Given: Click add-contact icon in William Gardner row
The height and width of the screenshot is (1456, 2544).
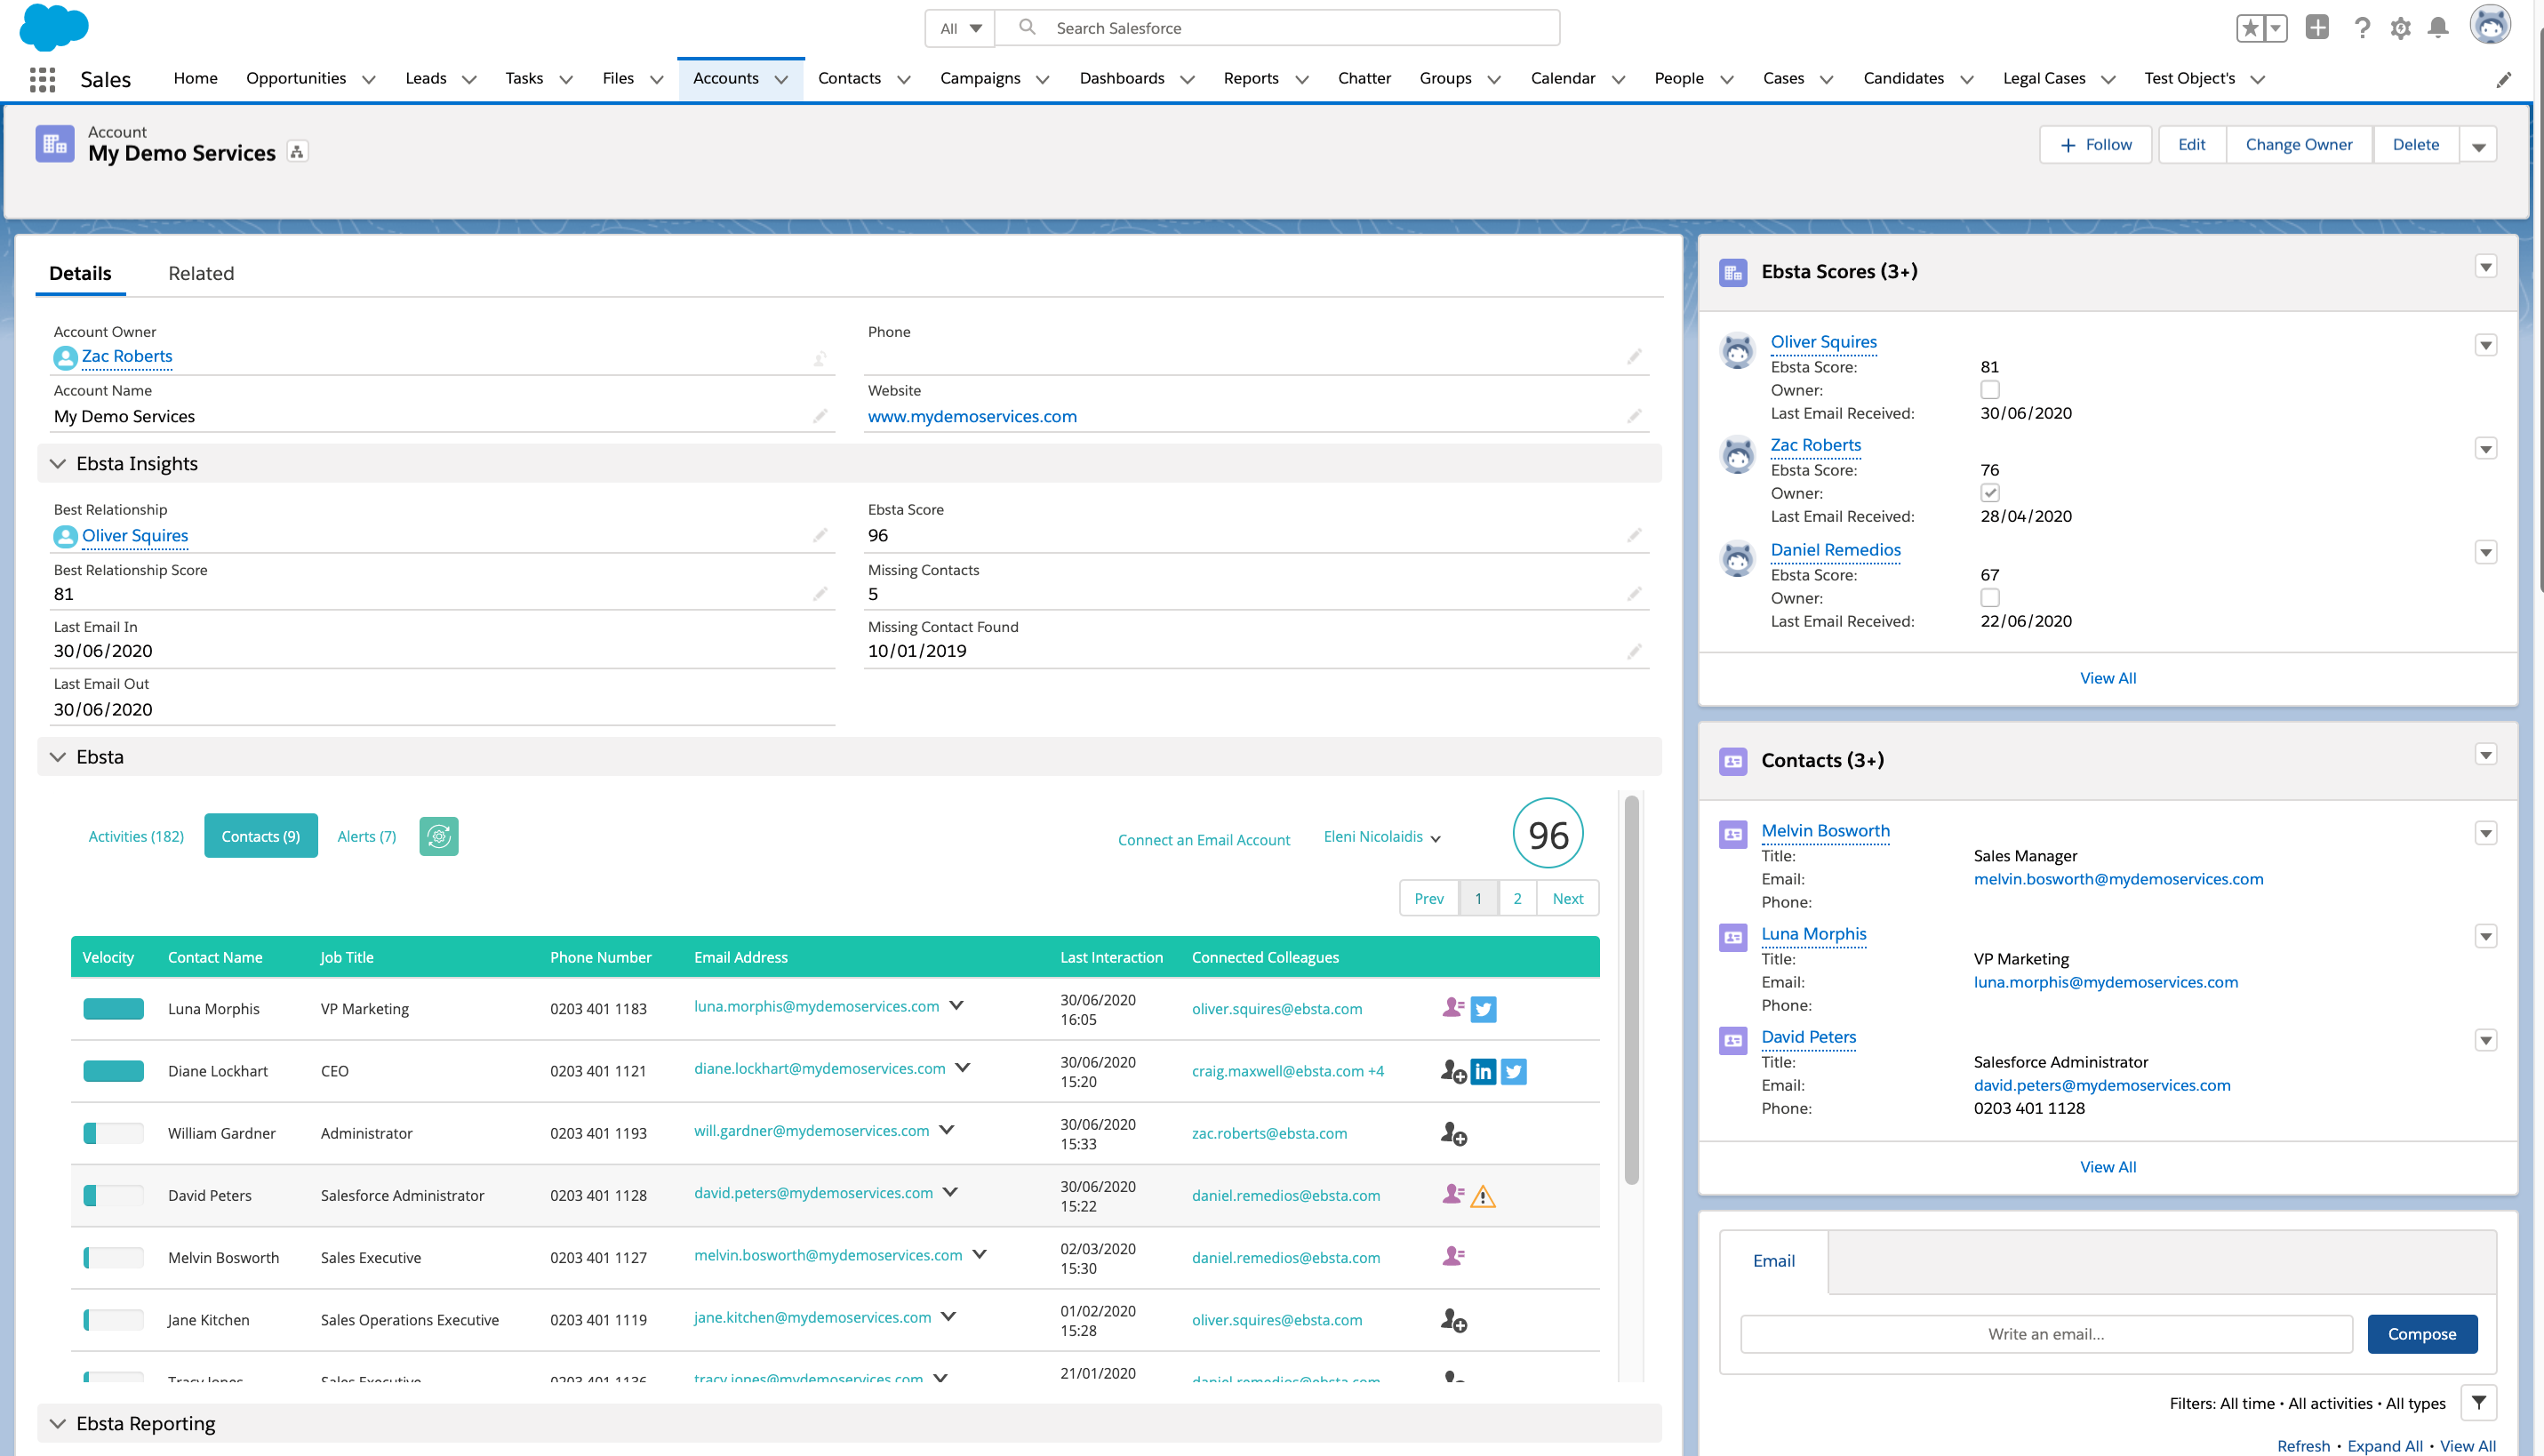Looking at the screenshot, I should click(1453, 1134).
